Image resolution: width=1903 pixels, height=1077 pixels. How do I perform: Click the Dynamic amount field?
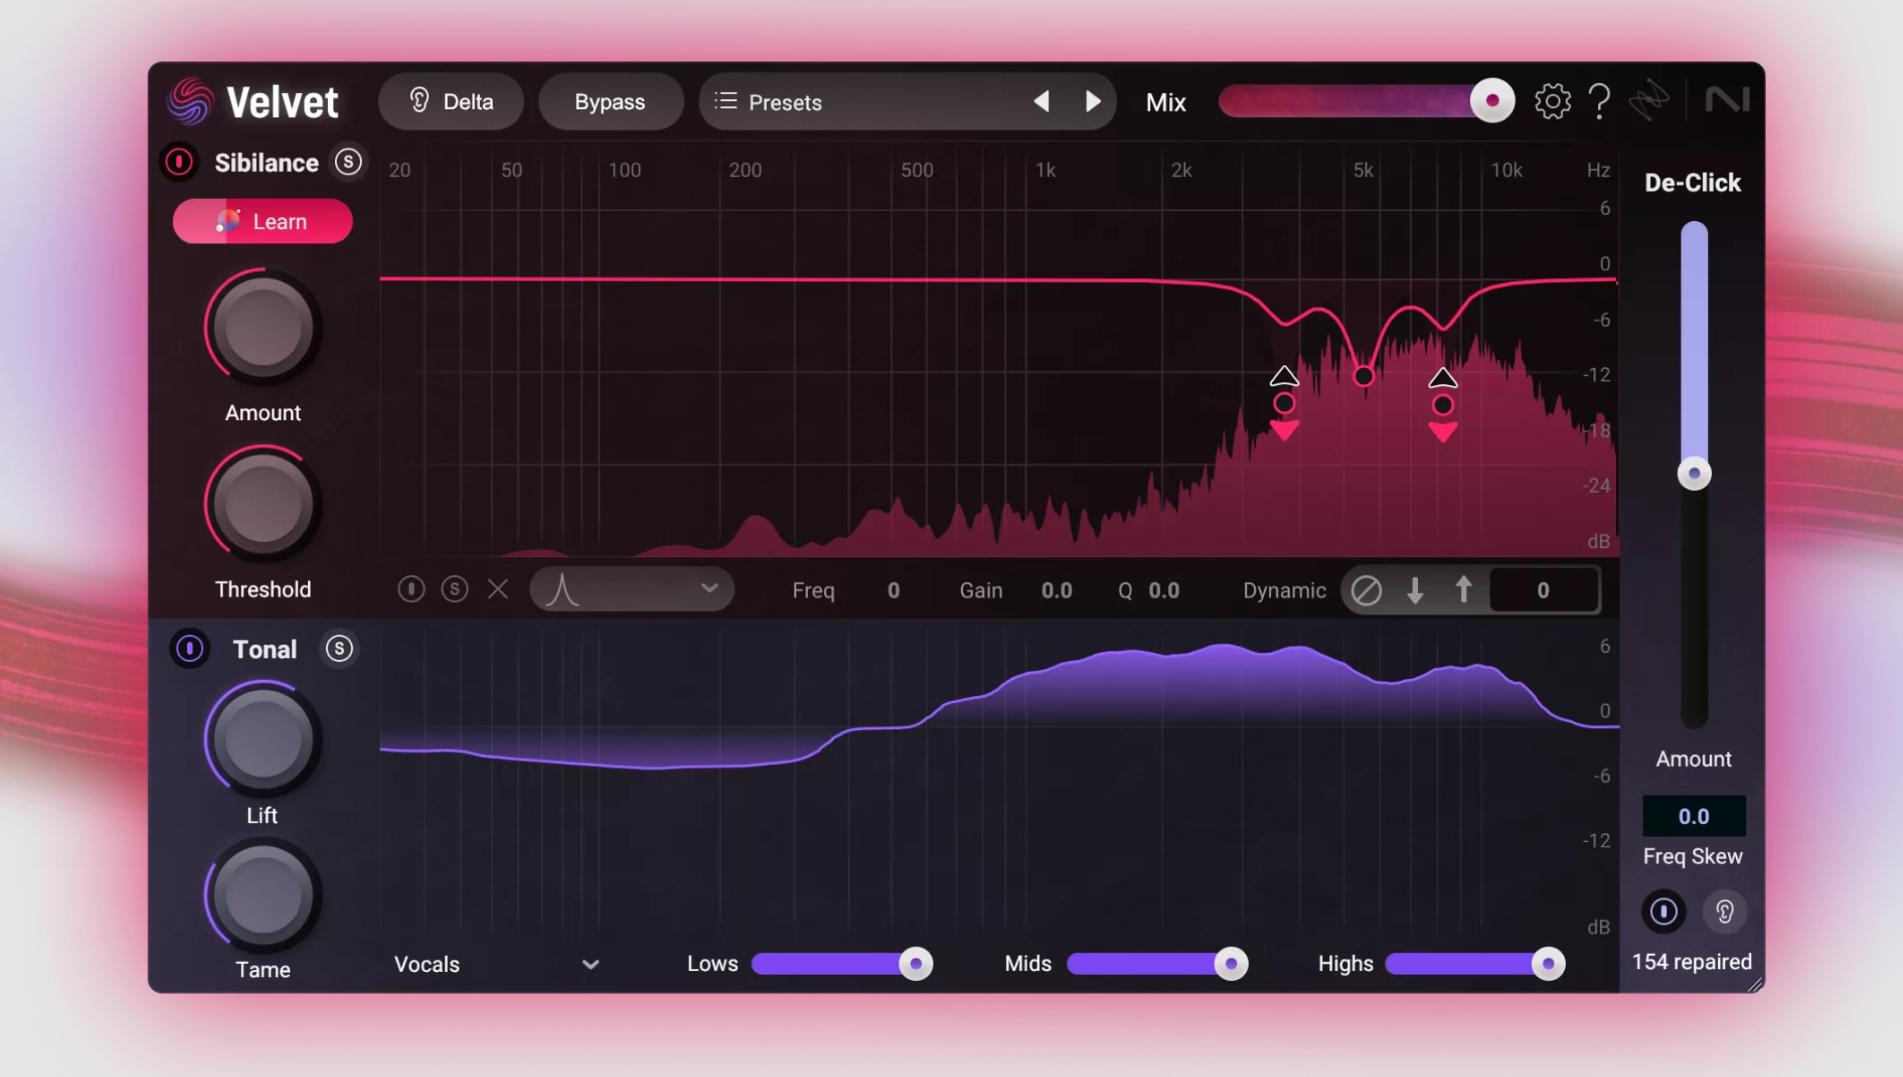tap(1543, 590)
